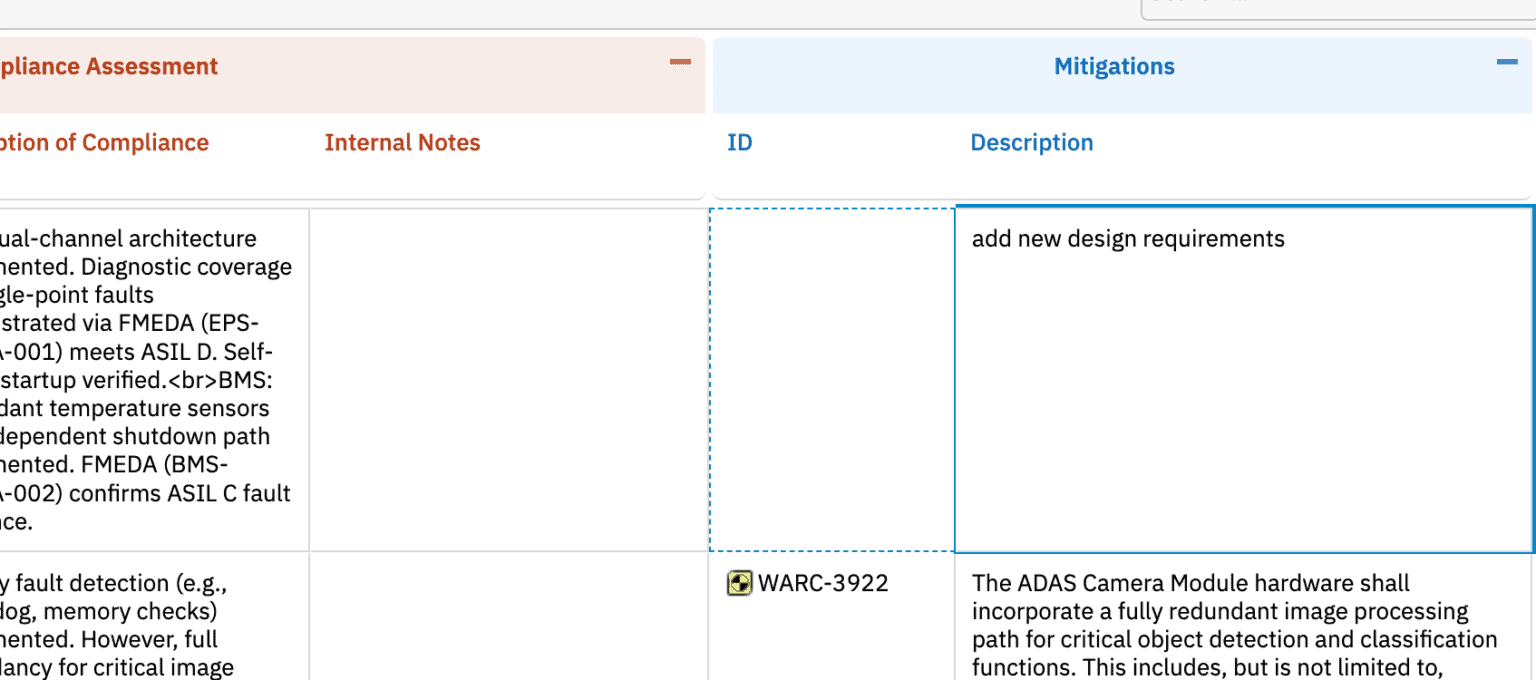
Task: Click the empty Internal Notes cell in first row
Action: (508, 380)
